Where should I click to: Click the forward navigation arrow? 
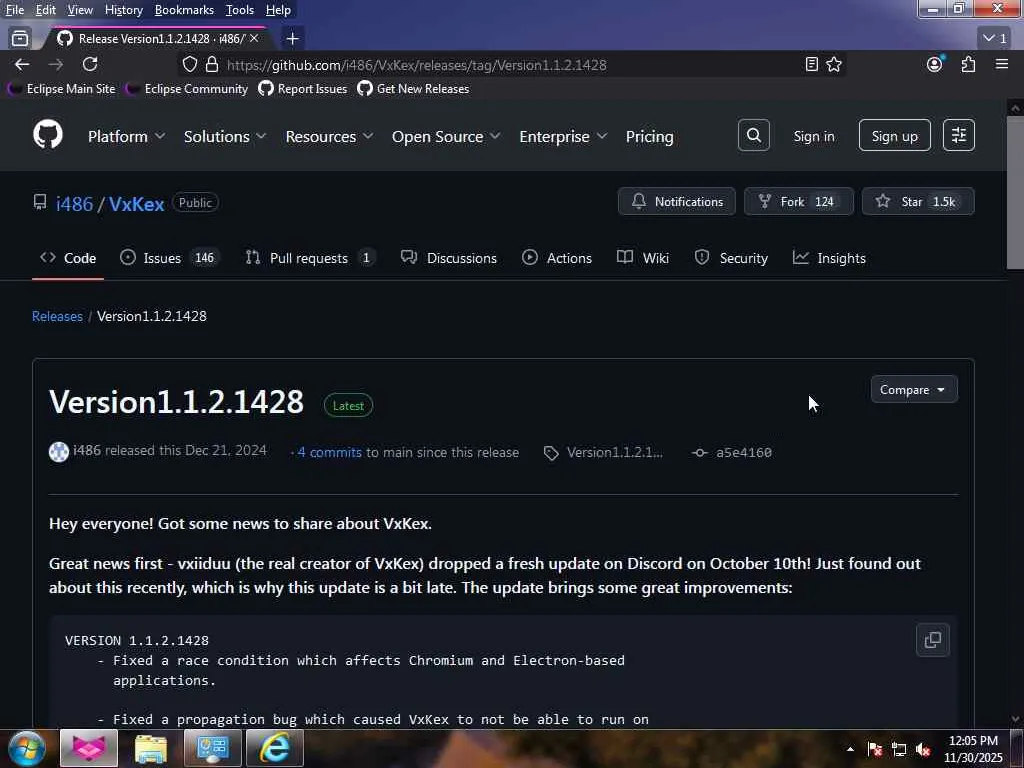pos(56,64)
